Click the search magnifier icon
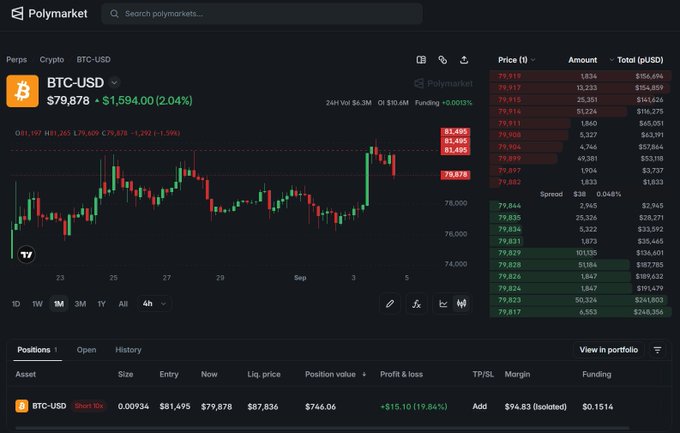 click(114, 14)
